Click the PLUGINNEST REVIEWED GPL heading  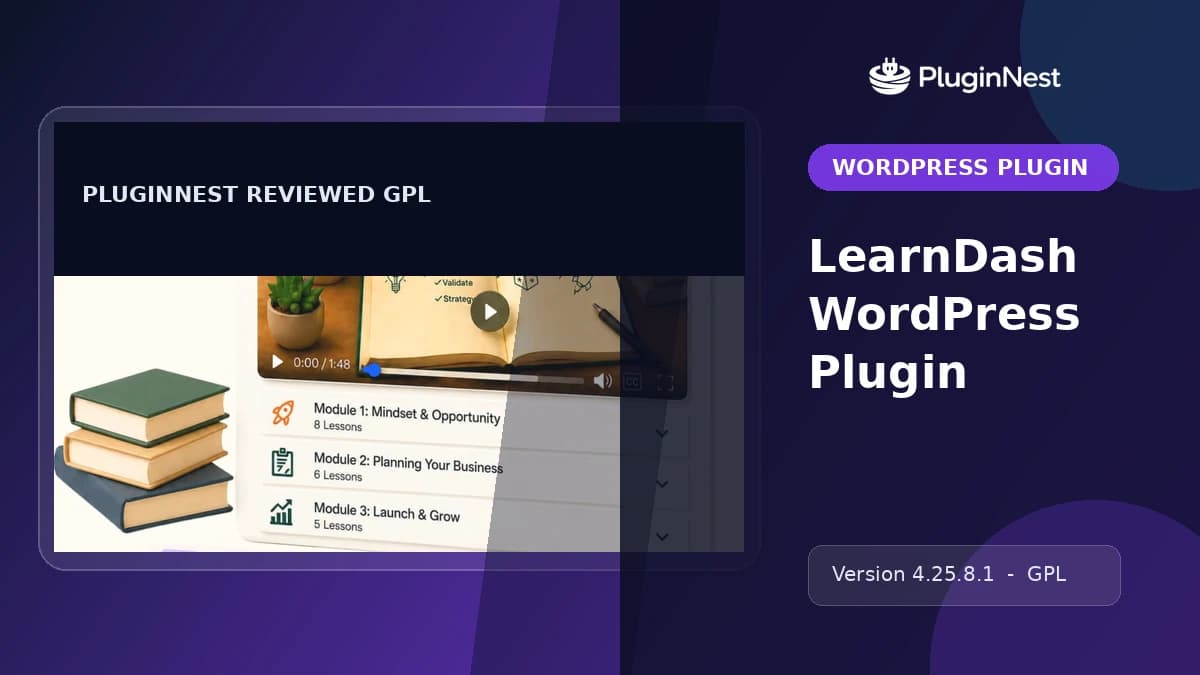(256, 195)
